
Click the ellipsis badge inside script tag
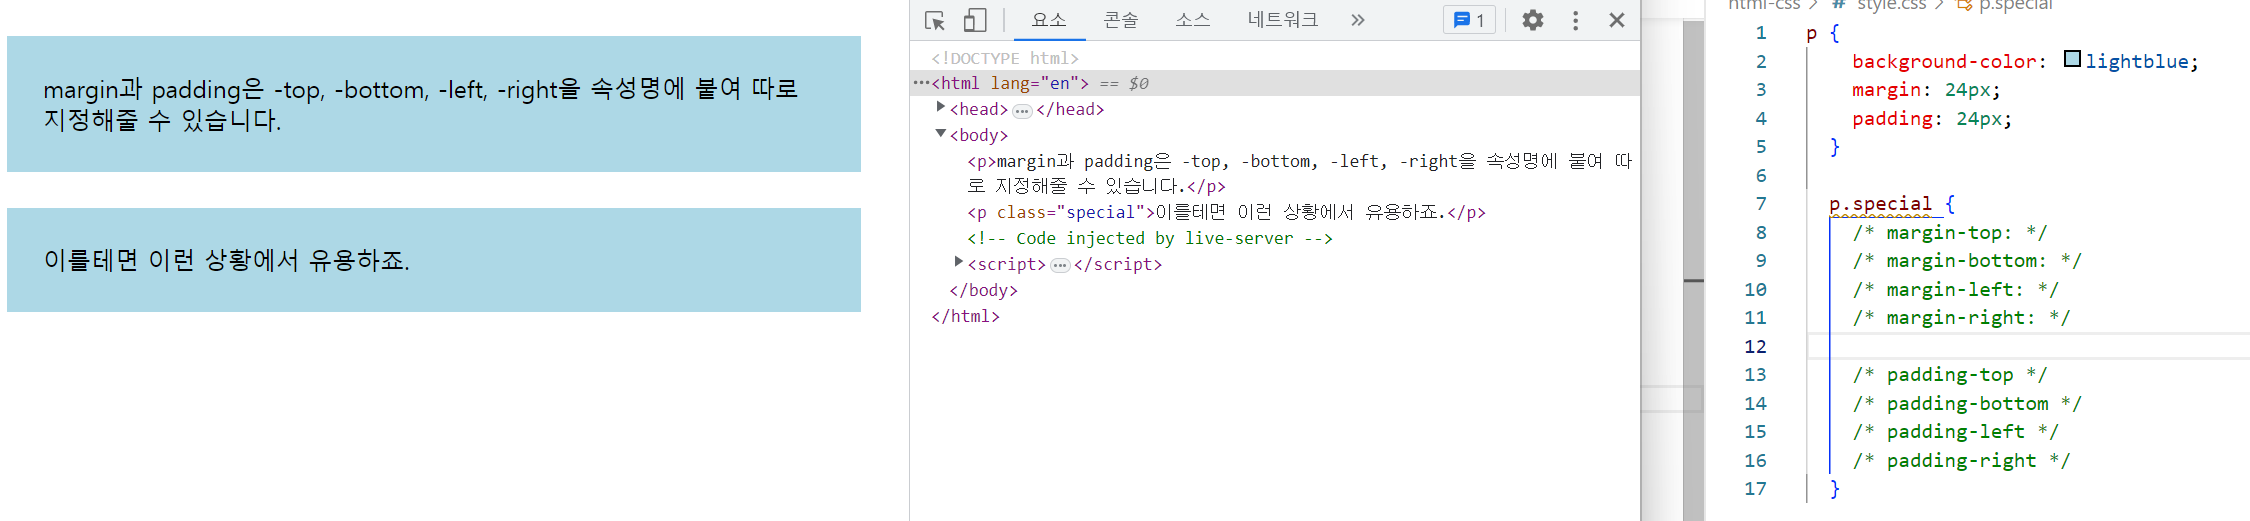coord(1060,265)
